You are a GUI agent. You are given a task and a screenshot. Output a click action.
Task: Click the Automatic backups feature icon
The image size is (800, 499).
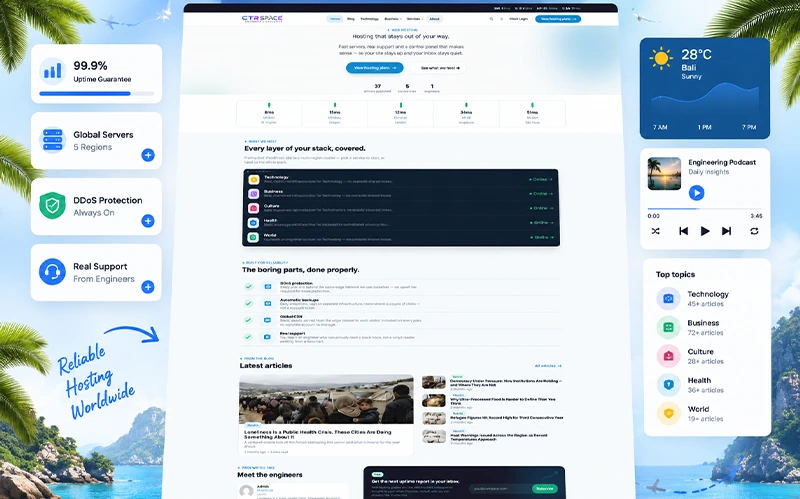click(x=268, y=303)
